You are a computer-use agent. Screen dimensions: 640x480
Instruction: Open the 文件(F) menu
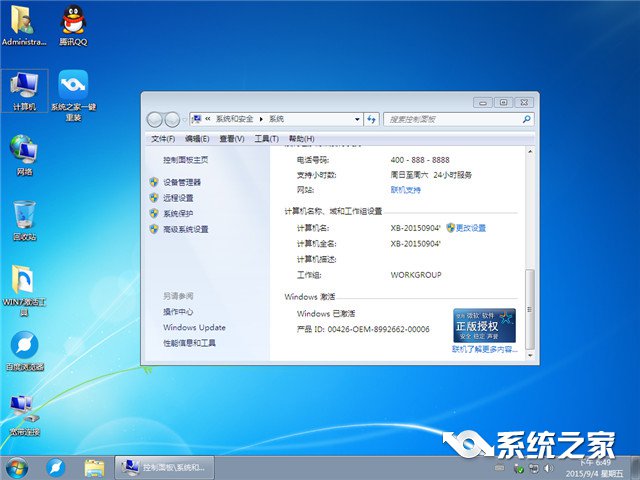(163, 139)
